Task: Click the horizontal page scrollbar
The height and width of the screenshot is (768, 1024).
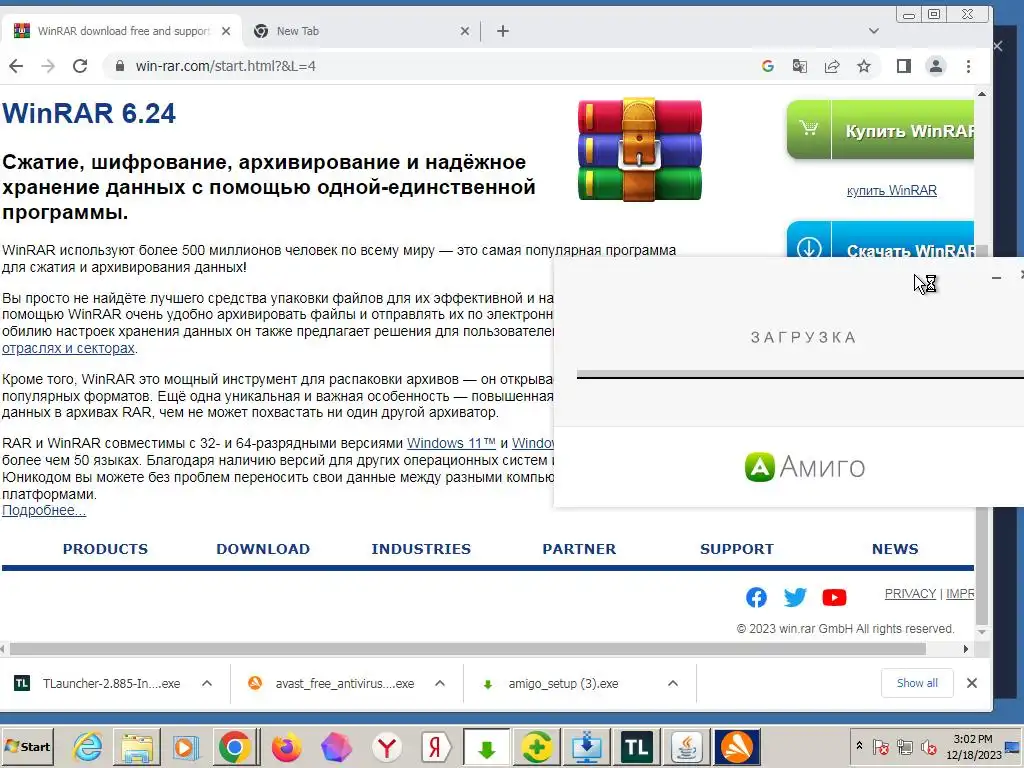Action: tap(468, 648)
